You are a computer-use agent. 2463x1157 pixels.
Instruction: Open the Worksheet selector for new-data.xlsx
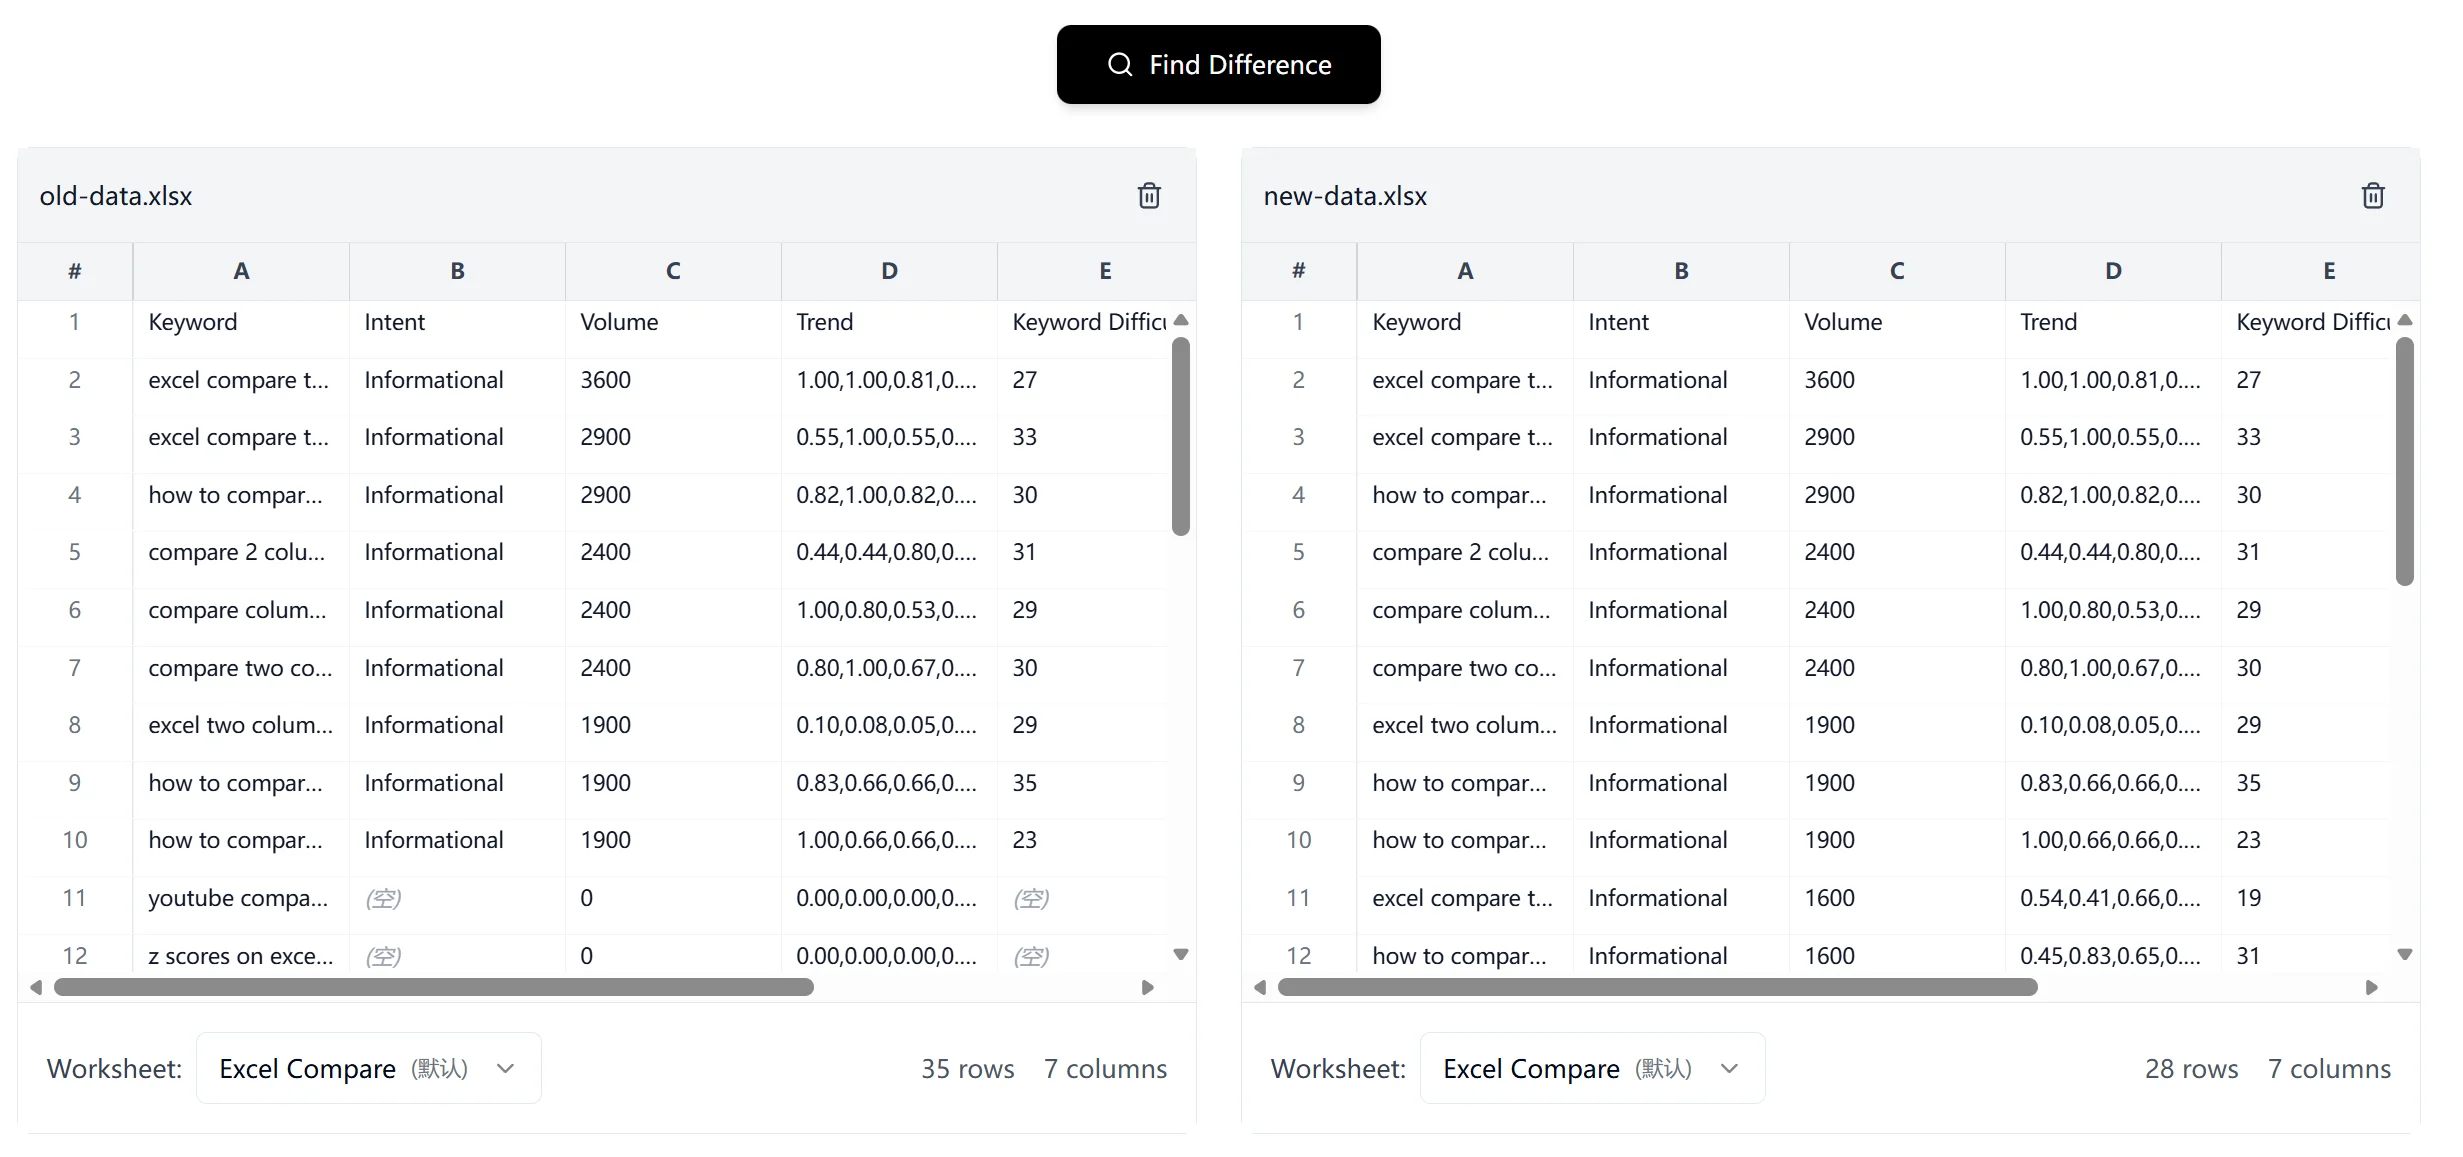1592,1067
